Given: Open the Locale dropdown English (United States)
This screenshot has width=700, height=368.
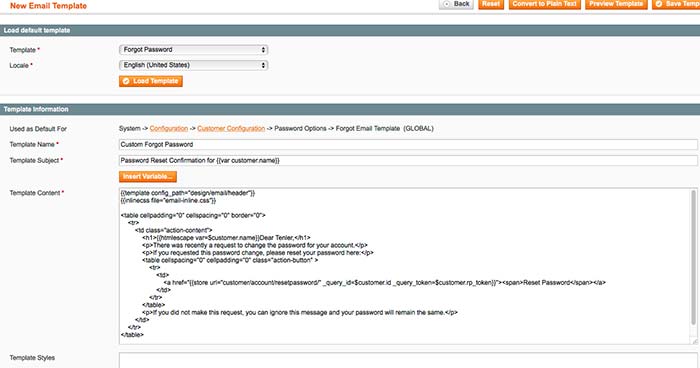Looking at the screenshot, I should [x=193, y=65].
